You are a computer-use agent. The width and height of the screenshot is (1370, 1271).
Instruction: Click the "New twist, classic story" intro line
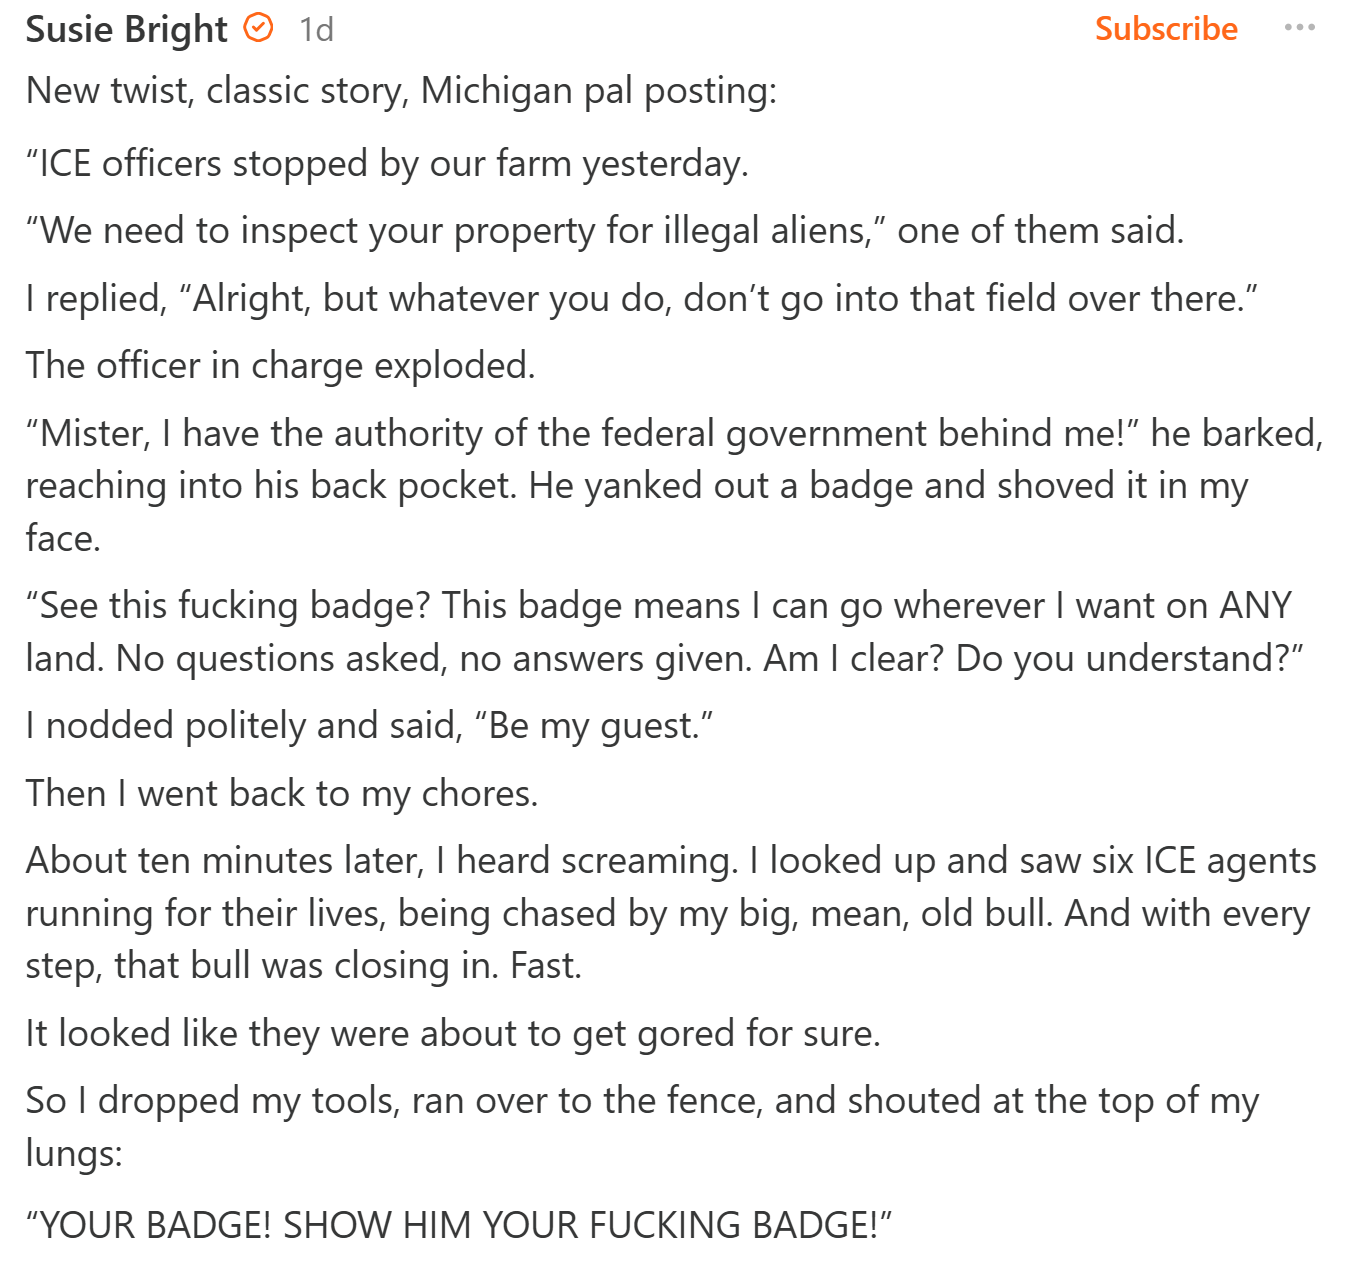(401, 91)
